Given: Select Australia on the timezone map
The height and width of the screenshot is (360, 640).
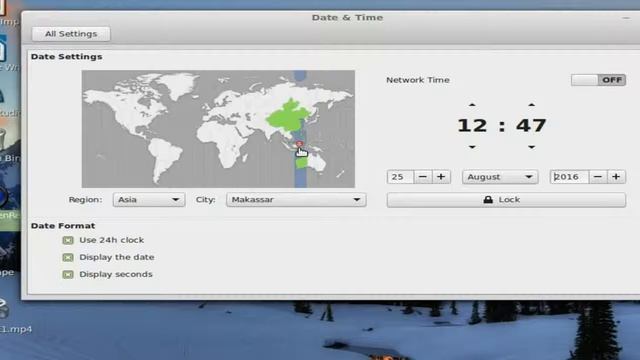Looking at the screenshot, I should click(x=316, y=162).
